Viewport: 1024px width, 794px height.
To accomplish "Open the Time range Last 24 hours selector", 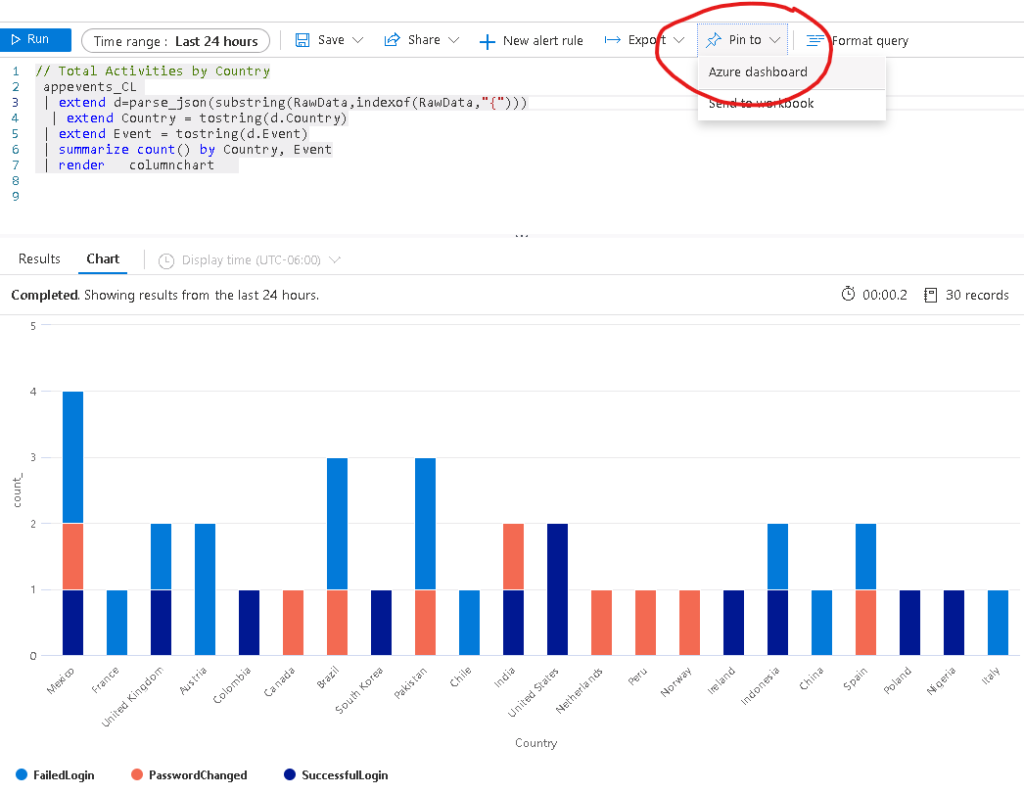I will click(175, 41).
